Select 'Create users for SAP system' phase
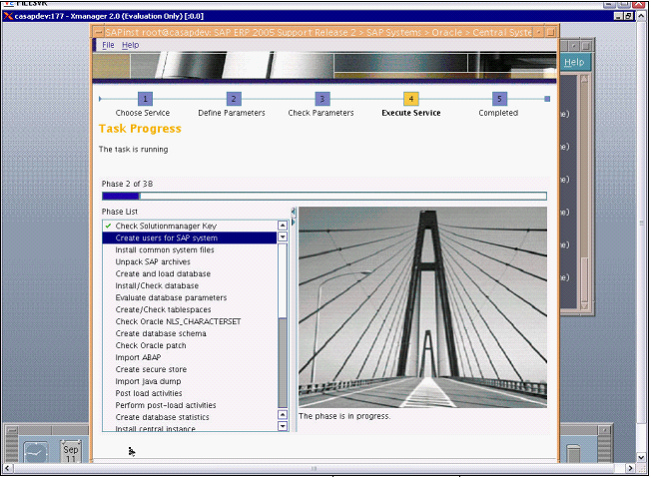The width and height of the screenshot is (651, 478). point(166,238)
